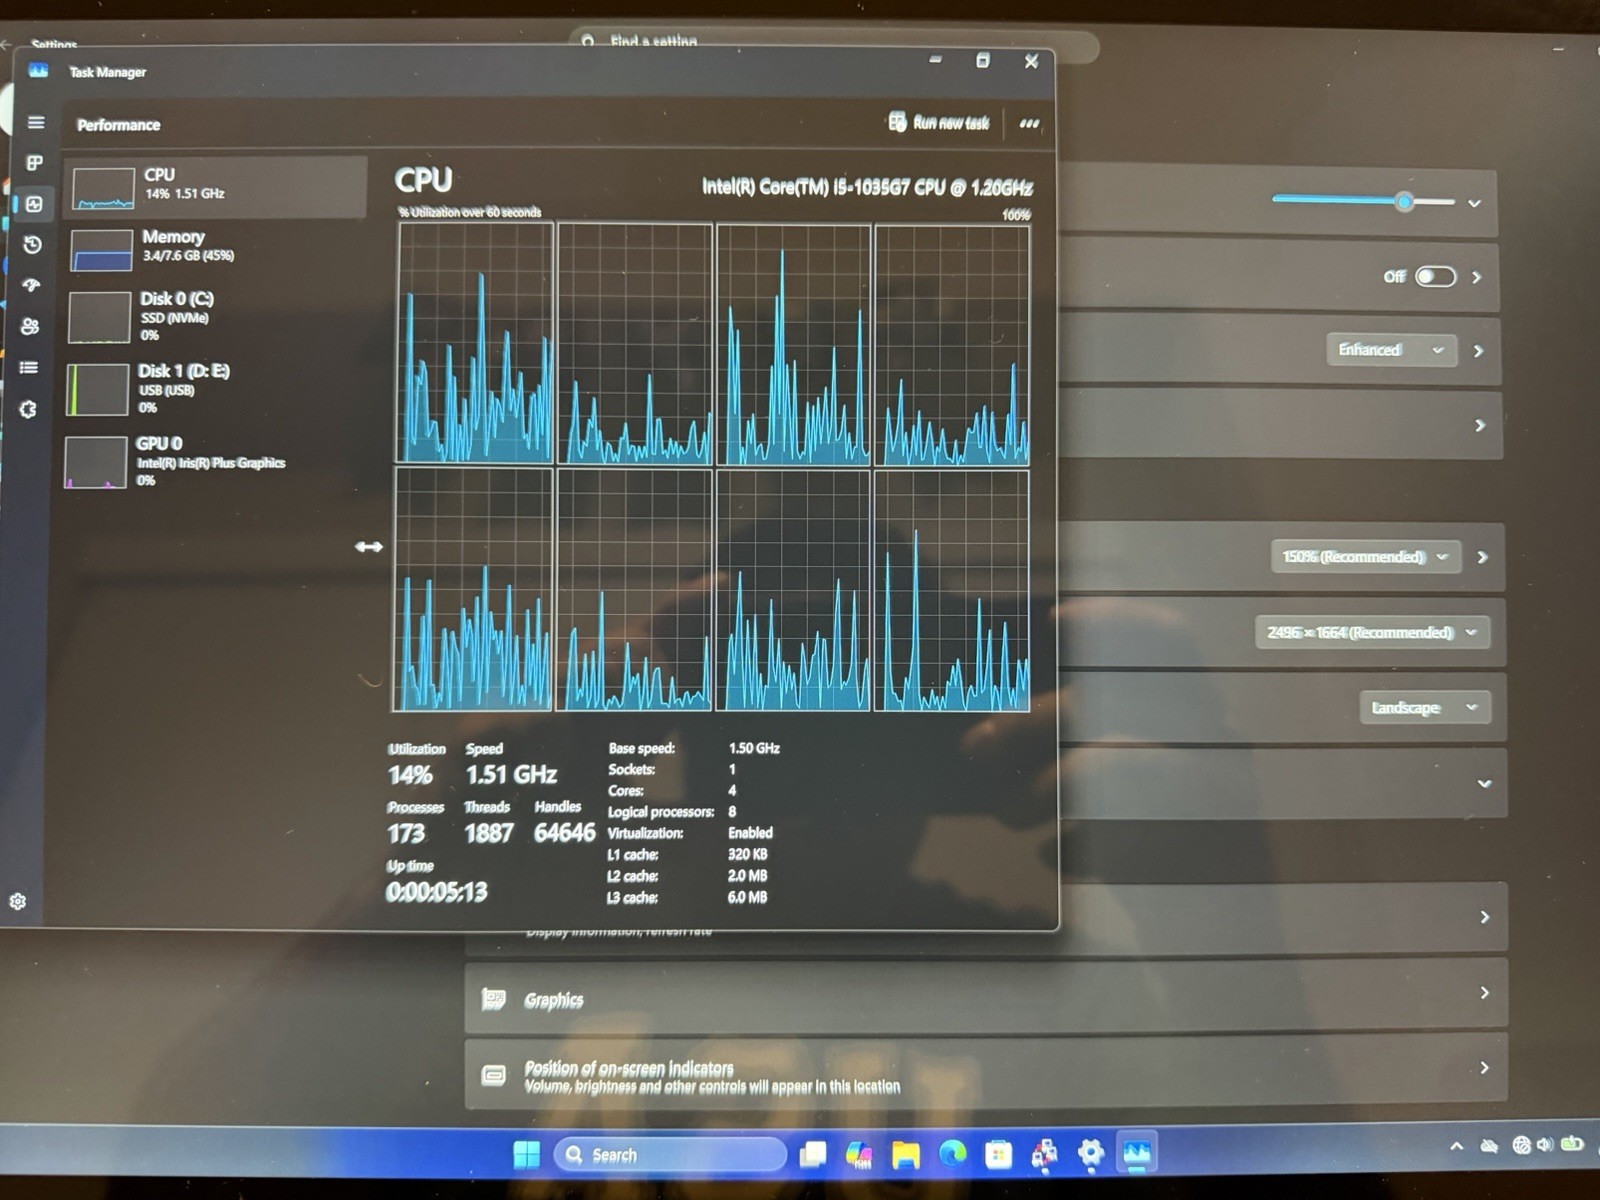This screenshot has width=1600, height=1200.
Task: Select Disk 1 (D: E:) entry
Action: coord(212,389)
